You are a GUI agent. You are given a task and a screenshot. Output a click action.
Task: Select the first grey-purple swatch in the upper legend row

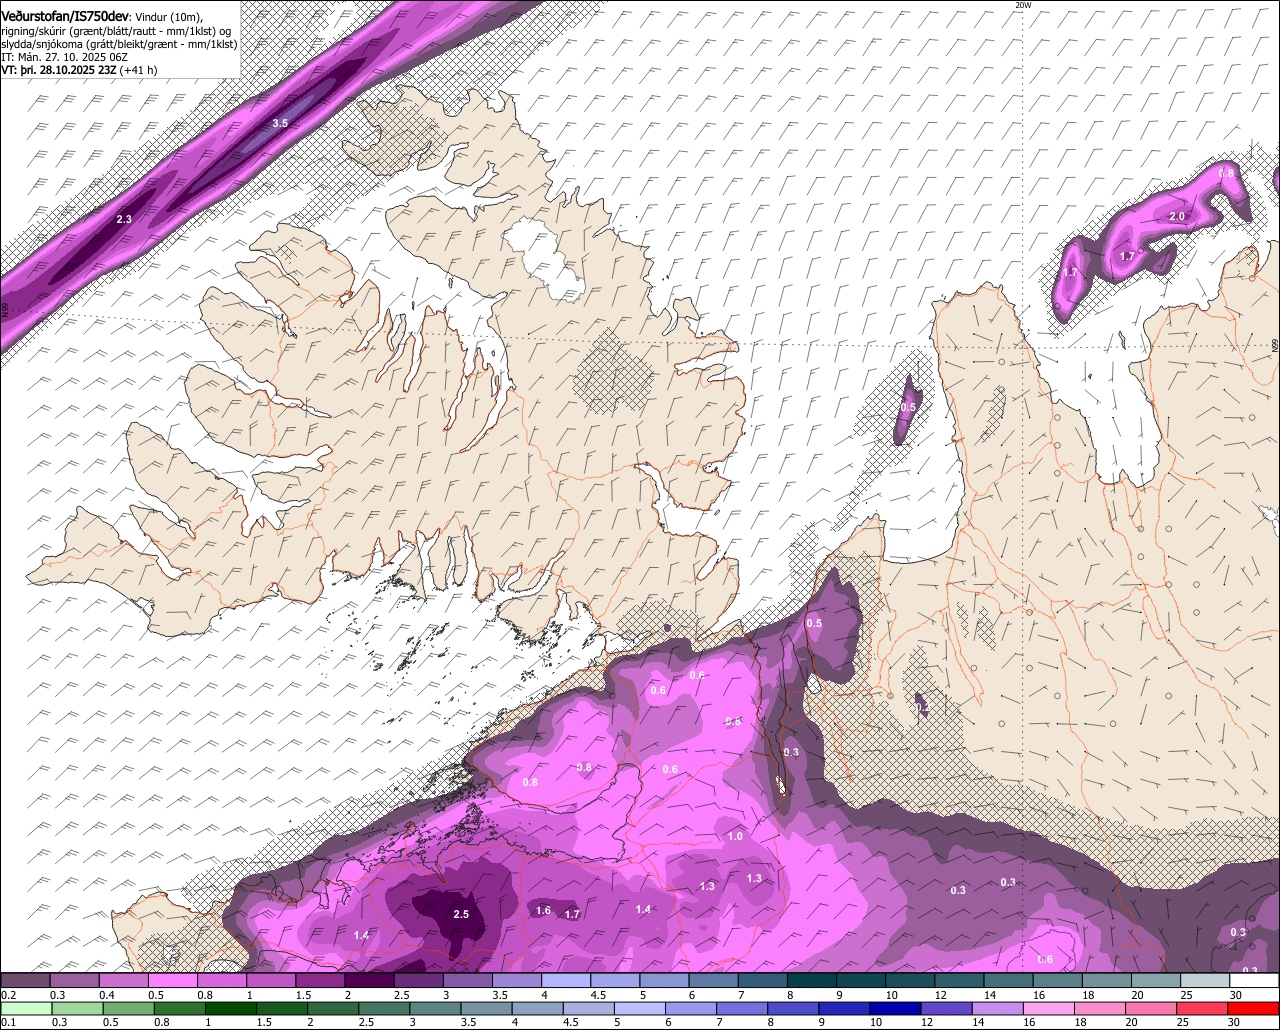pyautogui.click(x=25, y=980)
